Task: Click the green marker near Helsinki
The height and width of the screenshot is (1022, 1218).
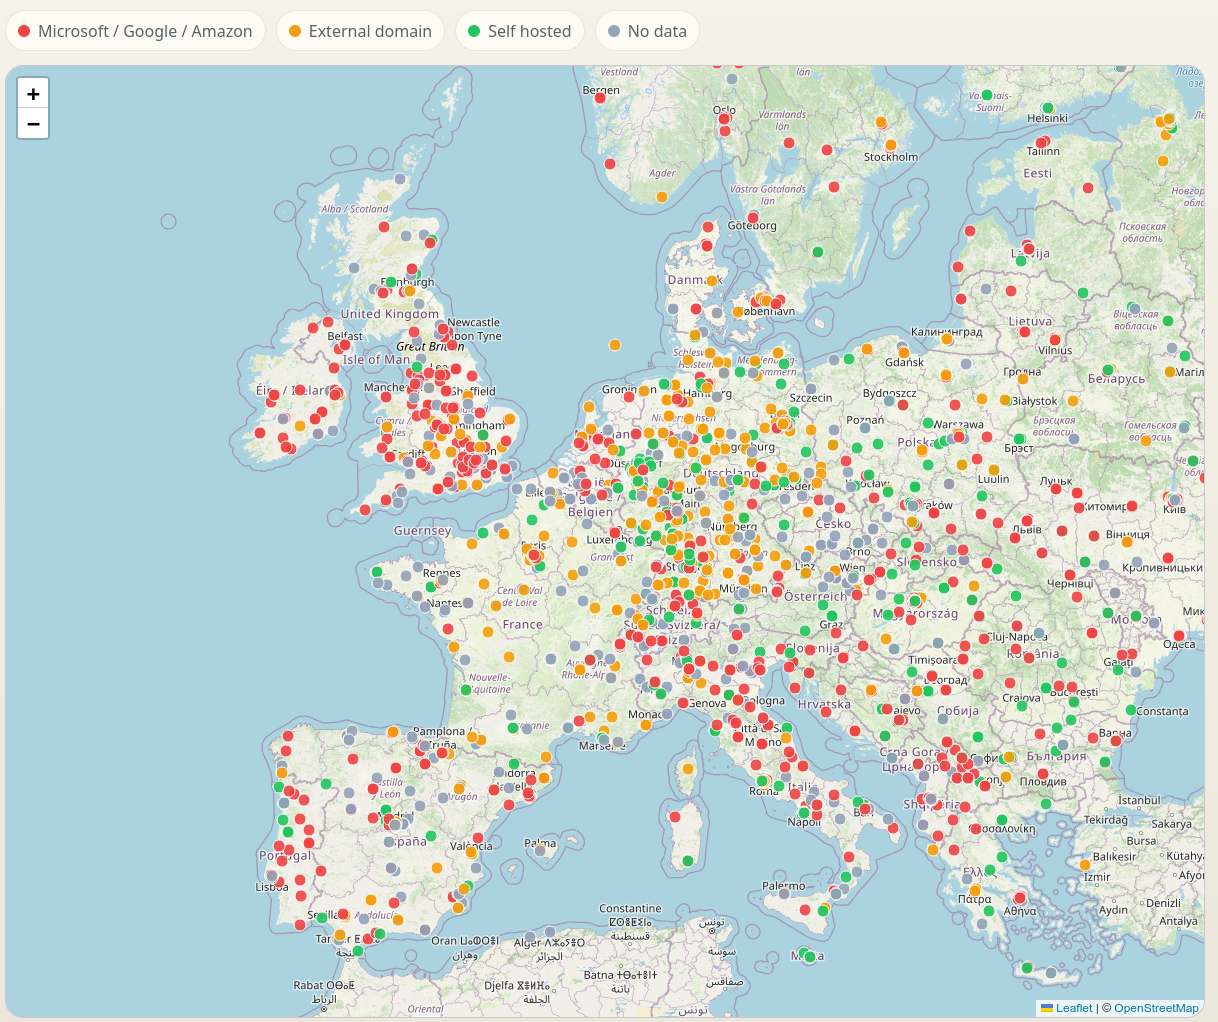Action: 1048,108
